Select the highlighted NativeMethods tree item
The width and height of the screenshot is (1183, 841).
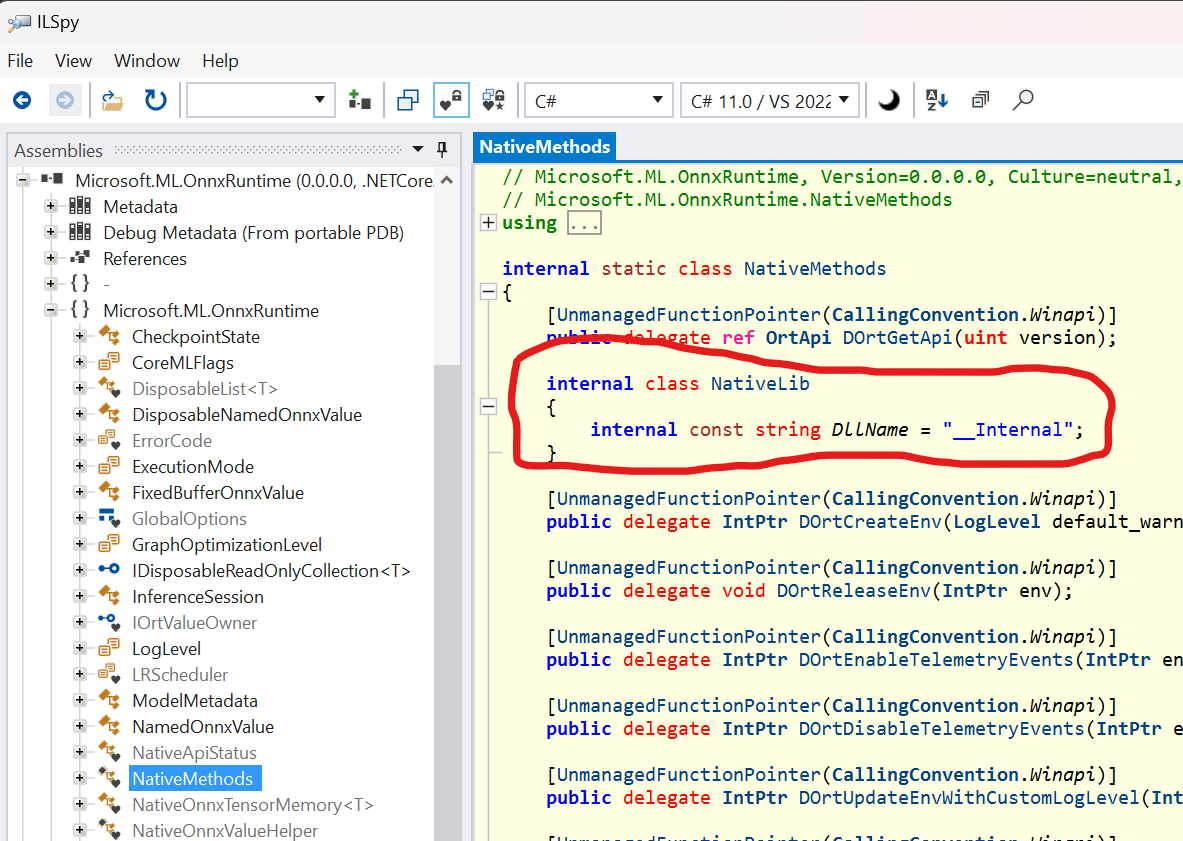pos(193,778)
